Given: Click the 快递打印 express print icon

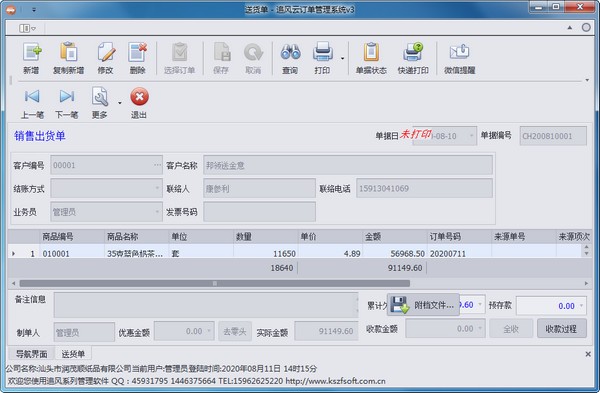Looking at the screenshot, I should click(x=413, y=52).
